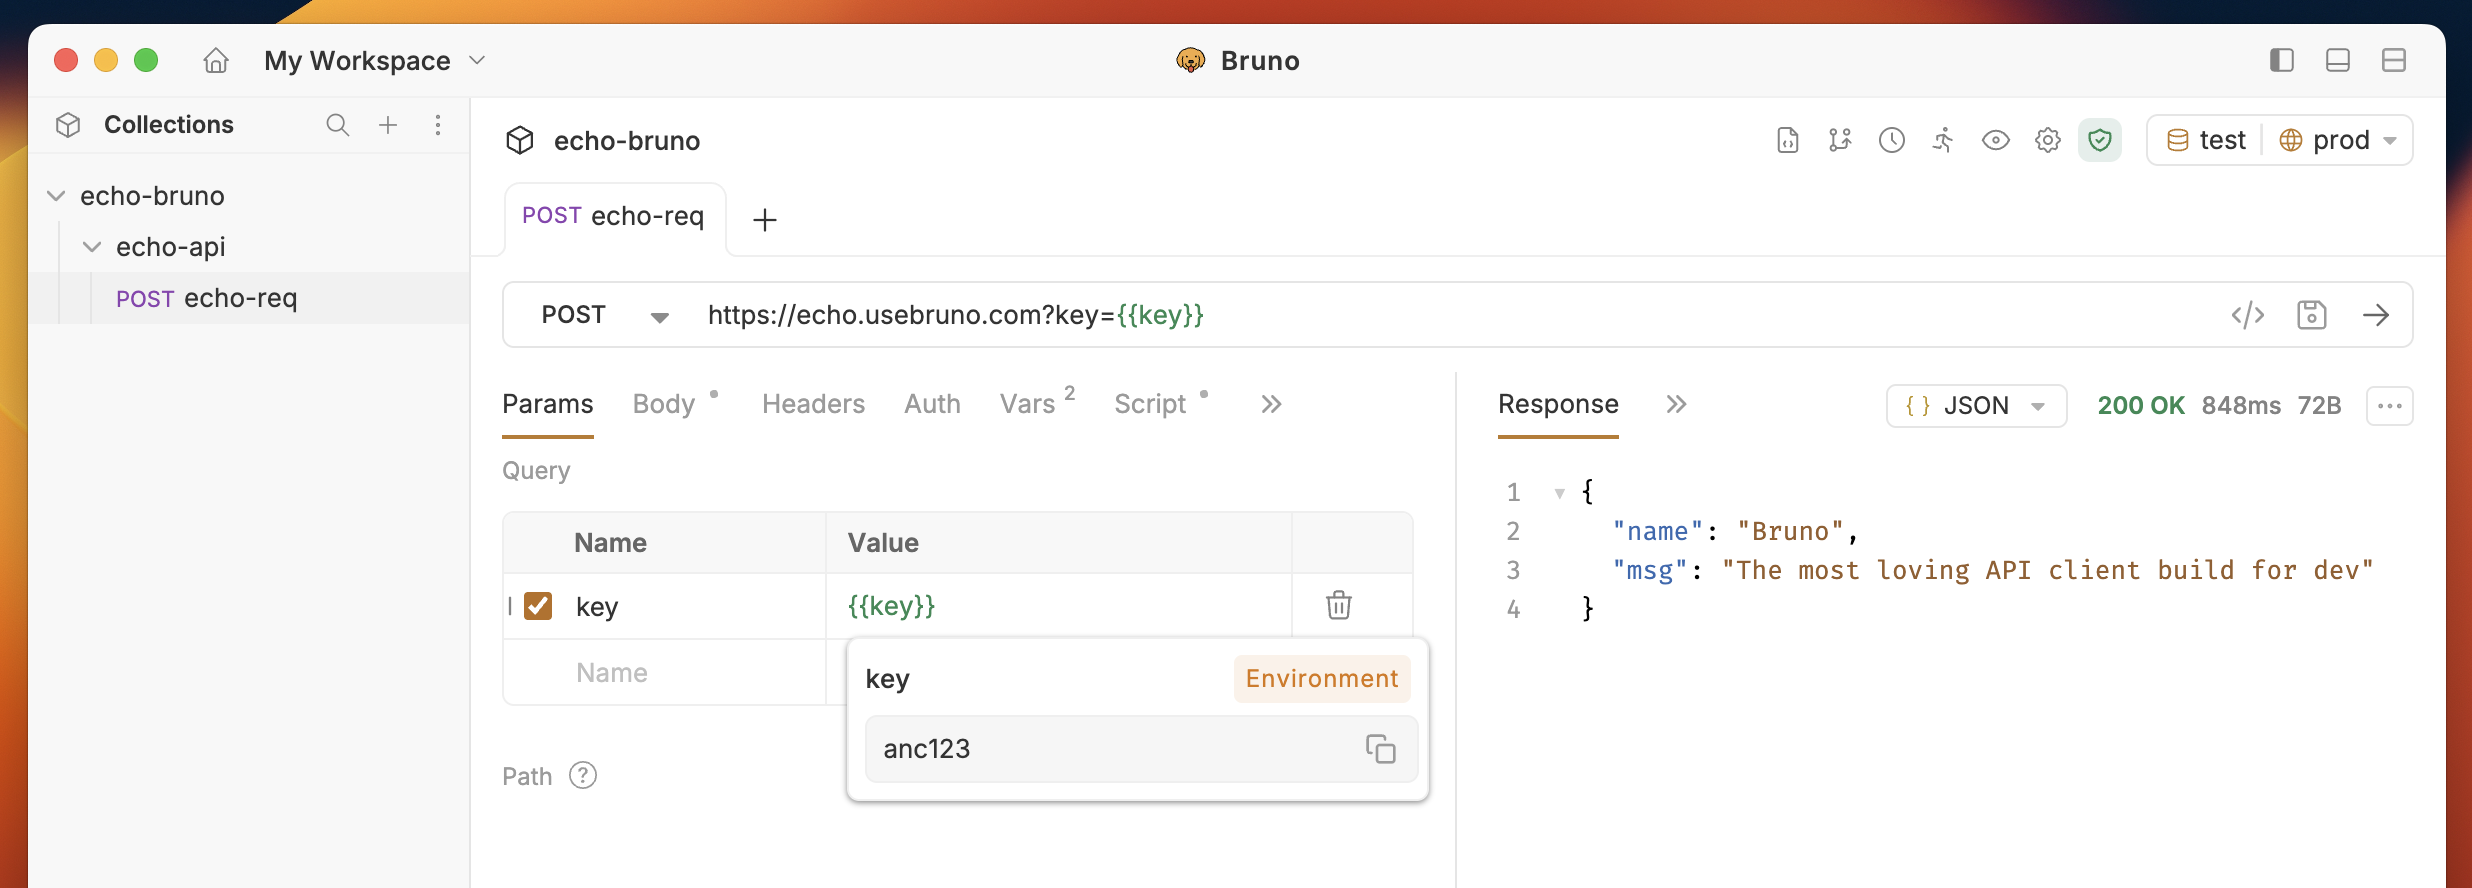This screenshot has height=888, width=2472.
Task: Open the collection runner icon
Action: 1943,140
